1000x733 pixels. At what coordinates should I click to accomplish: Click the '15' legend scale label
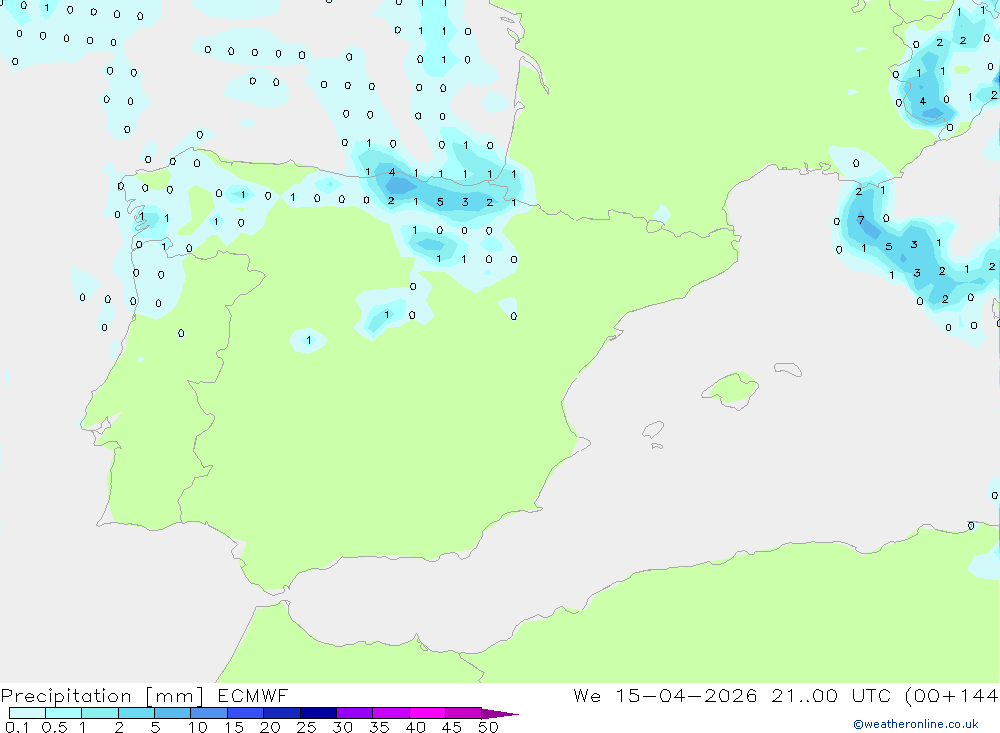[x=234, y=727]
